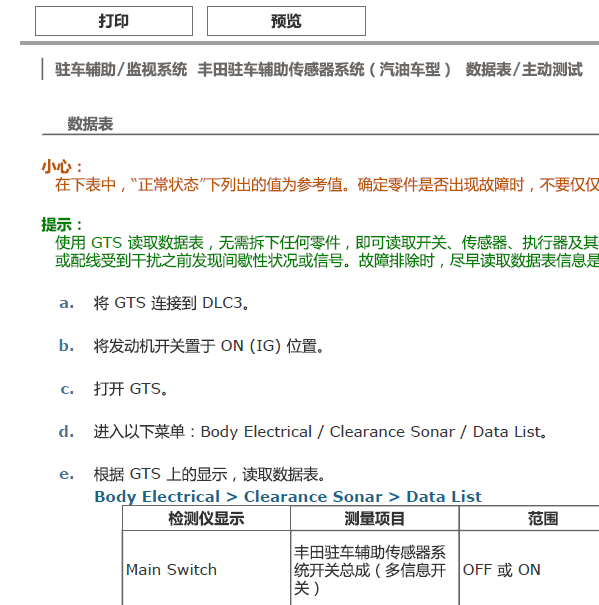Click the hint line starting 或配线受到干扰之前
The image size is (599, 605).
tap(327, 260)
